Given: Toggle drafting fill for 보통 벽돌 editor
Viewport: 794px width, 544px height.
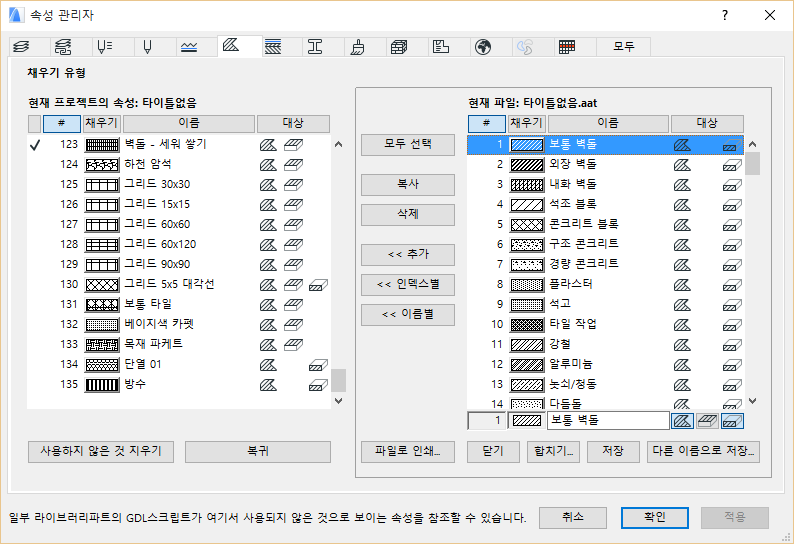Looking at the screenshot, I should tap(683, 421).
